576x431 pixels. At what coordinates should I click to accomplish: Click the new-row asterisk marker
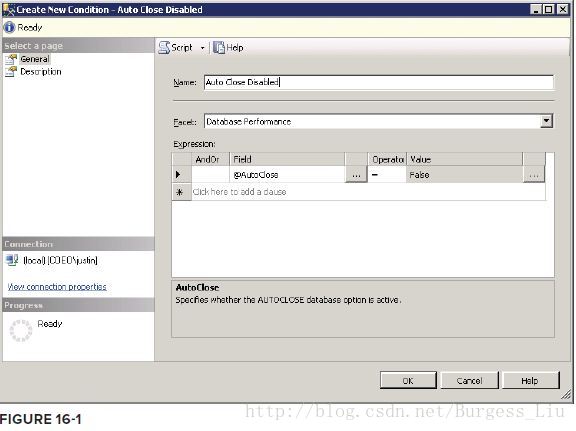click(181, 192)
